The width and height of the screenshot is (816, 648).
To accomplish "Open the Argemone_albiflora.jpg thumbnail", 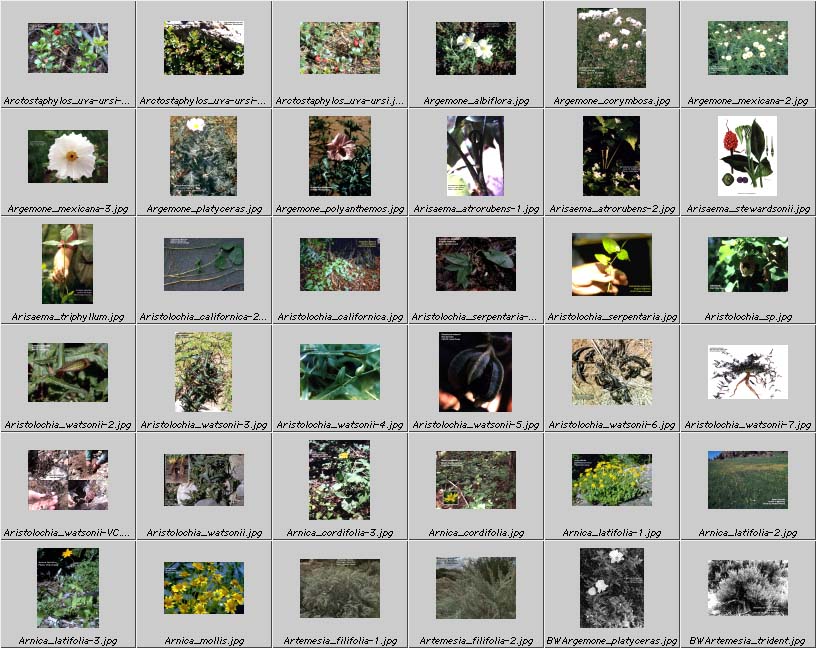I will (476, 48).
